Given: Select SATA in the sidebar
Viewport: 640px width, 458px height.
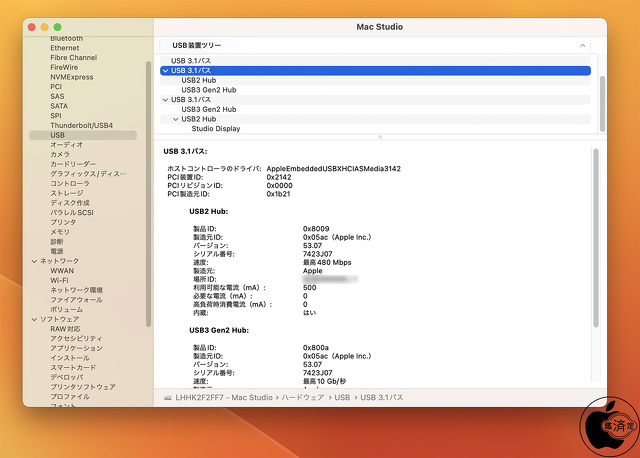Looking at the screenshot, I should [59, 106].
